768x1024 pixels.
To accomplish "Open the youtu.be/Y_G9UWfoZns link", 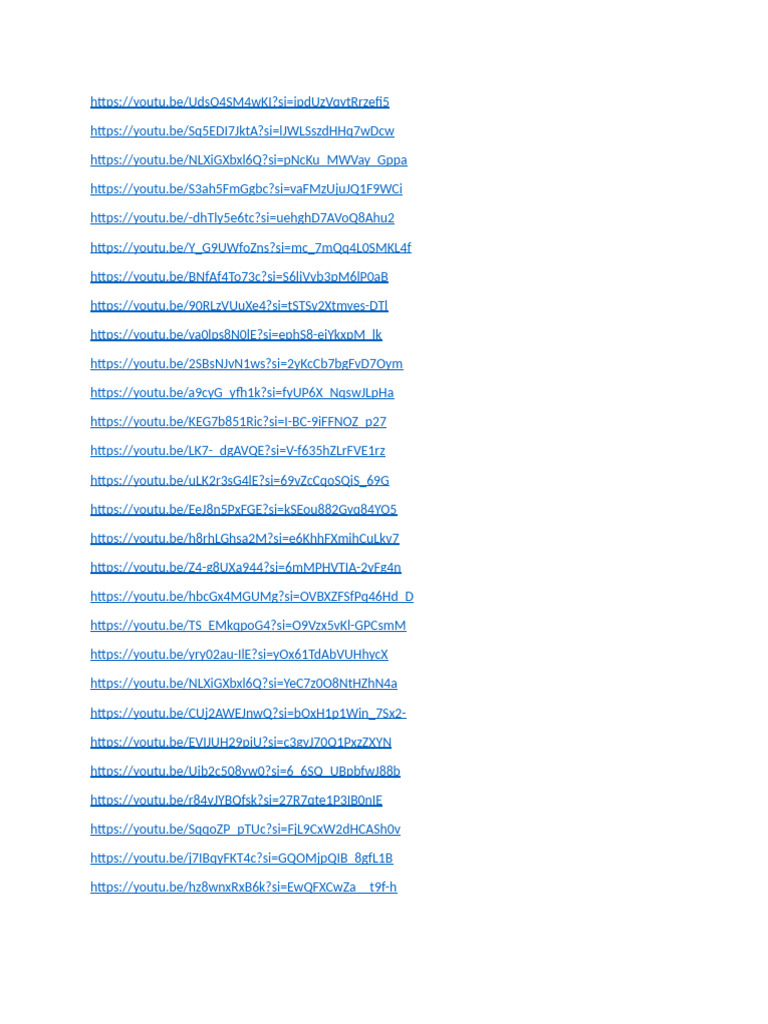I will 251,248.
